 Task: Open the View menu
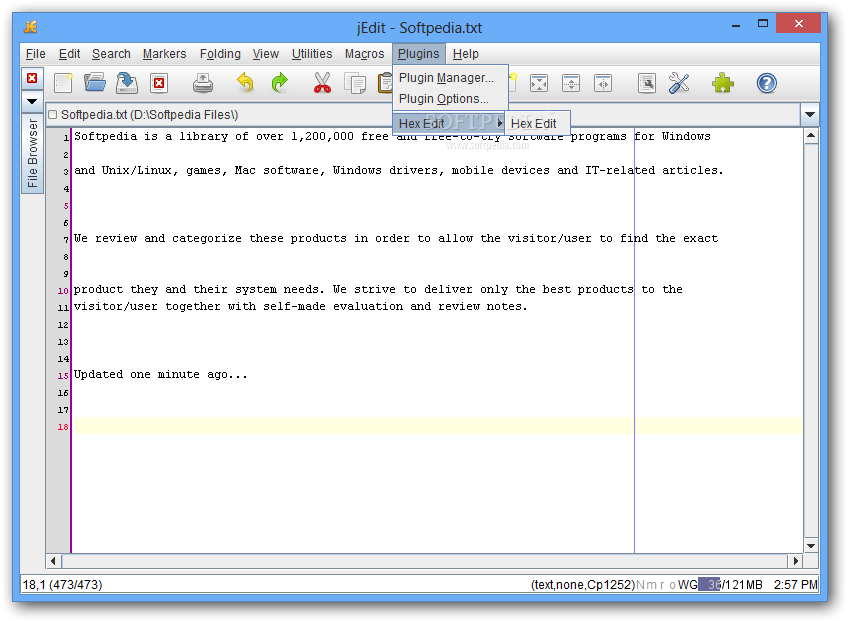click(266, 54)
